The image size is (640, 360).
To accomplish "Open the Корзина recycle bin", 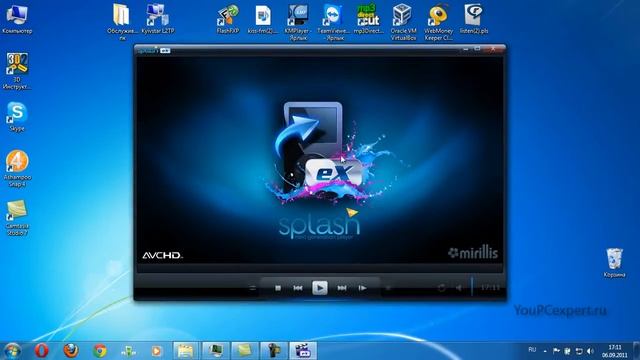I will [x=614, y=262].
